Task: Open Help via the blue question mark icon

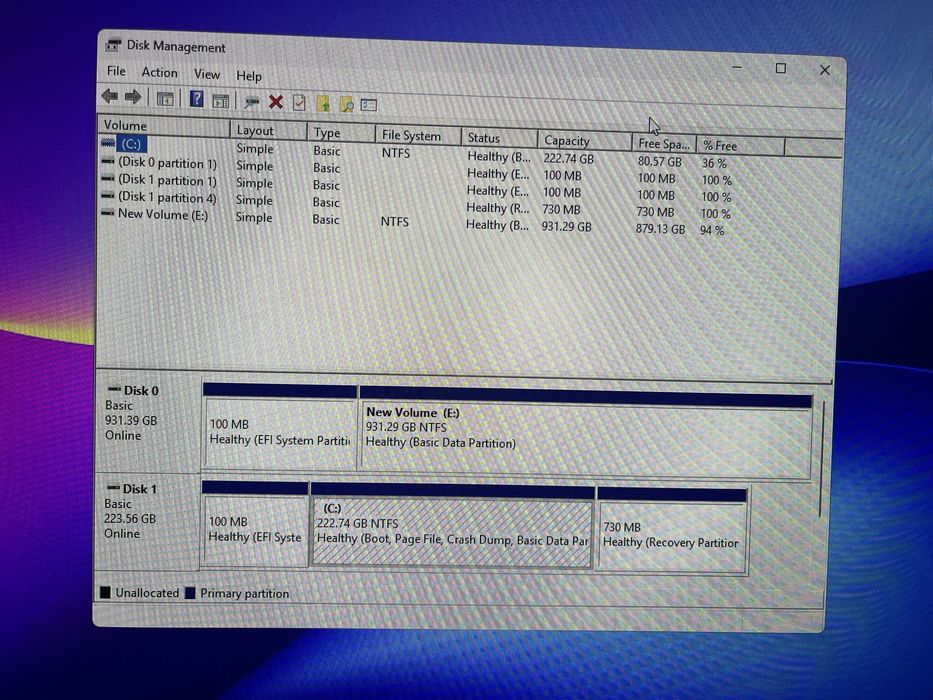Action: (196, 99)
